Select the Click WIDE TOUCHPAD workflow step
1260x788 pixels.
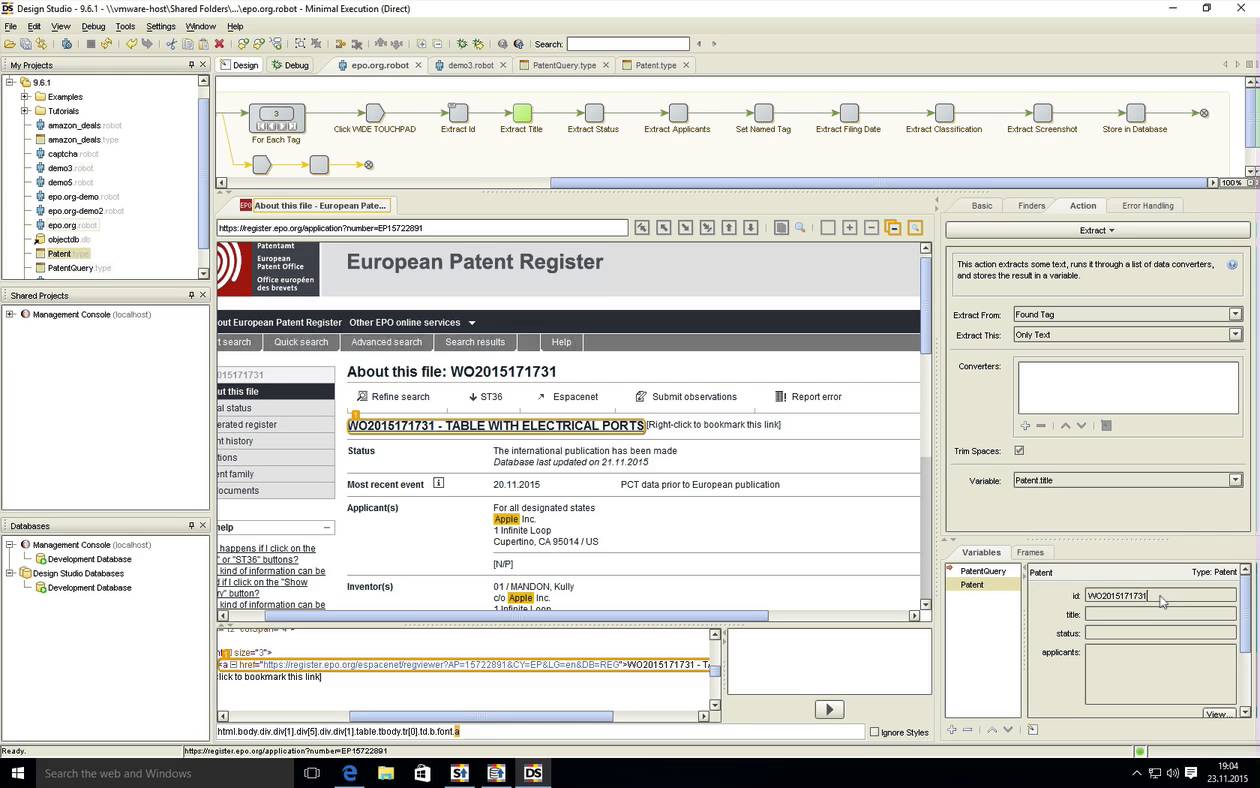[x=375, y=113]
